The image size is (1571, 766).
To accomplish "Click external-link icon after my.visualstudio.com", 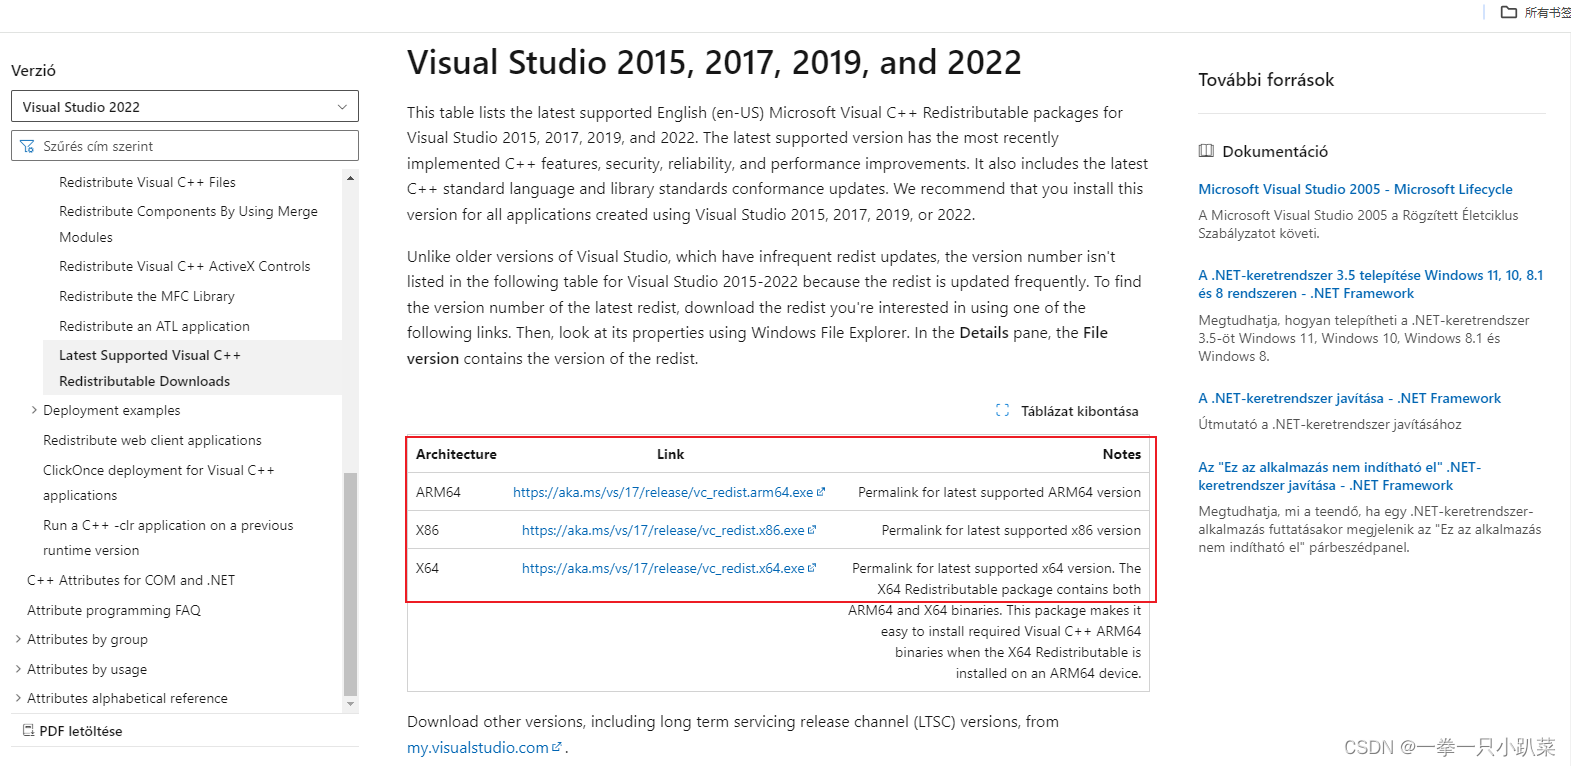I will pyautogui.click(x=557, y=746).
